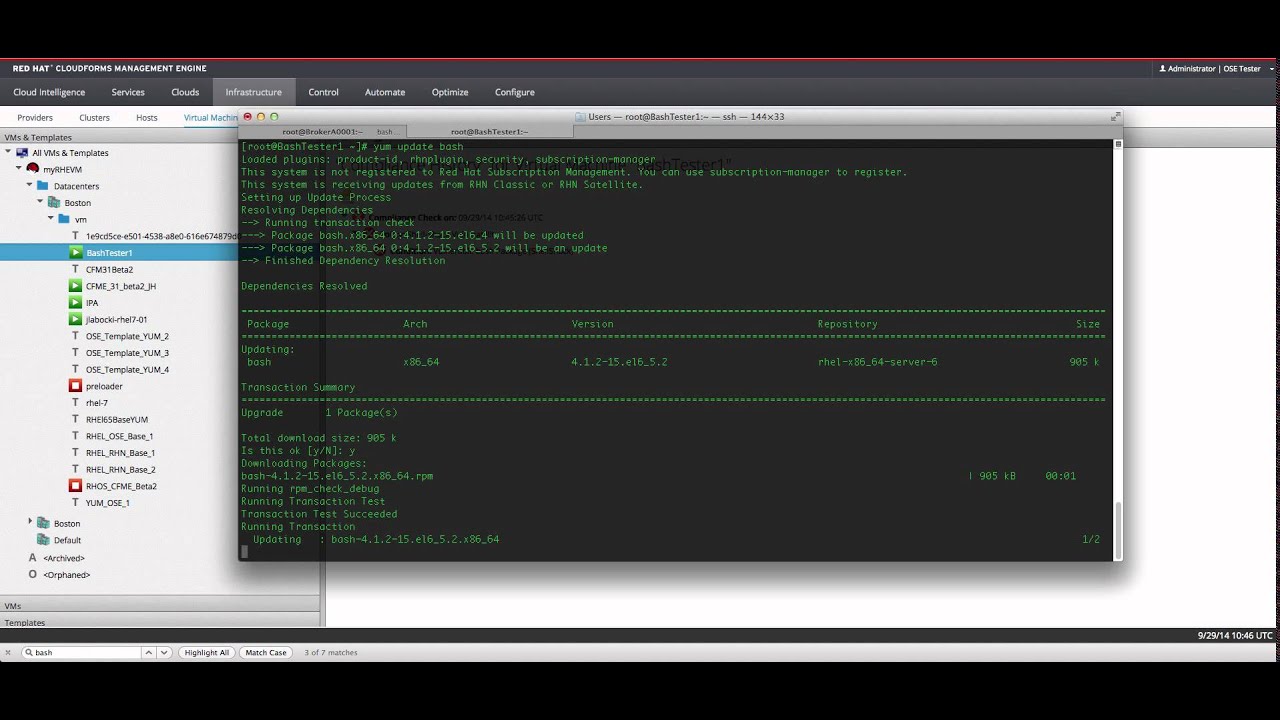Go to Virtual Machines sub-tab
Screen dimensions: 1280x720
pyautogui.click(x=210, y=118)
